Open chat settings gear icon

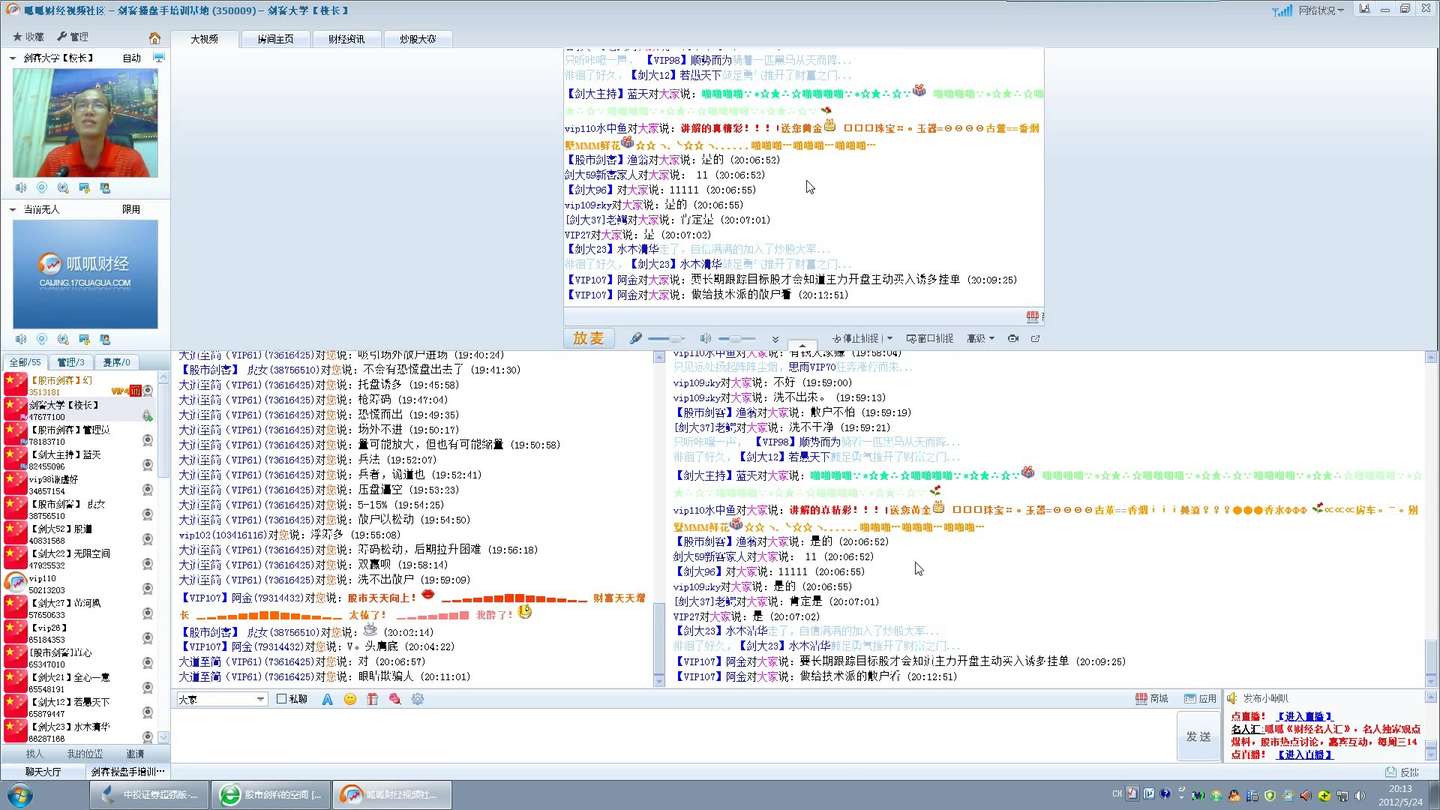click(x=418, y=699)
